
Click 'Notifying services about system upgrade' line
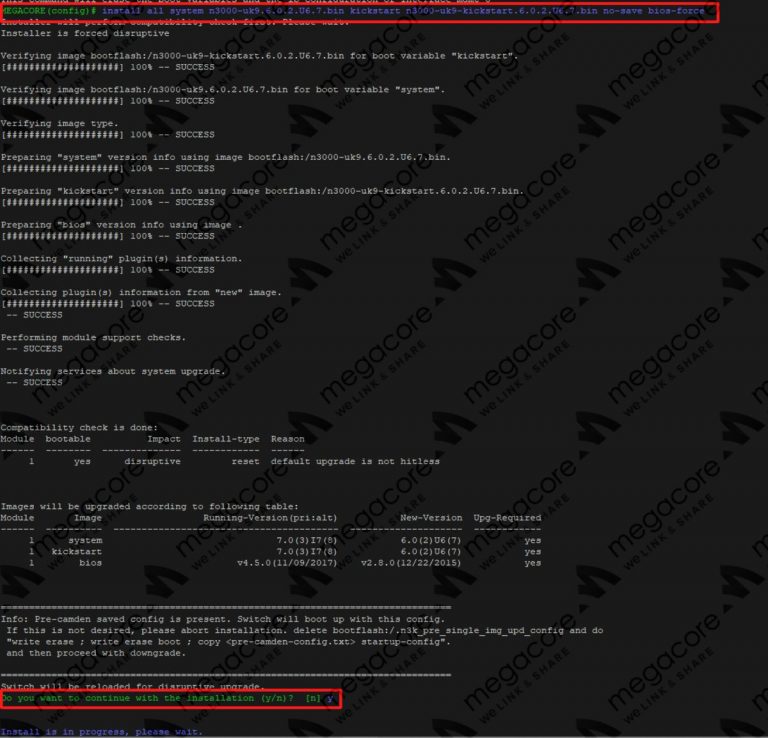point(113,371)
